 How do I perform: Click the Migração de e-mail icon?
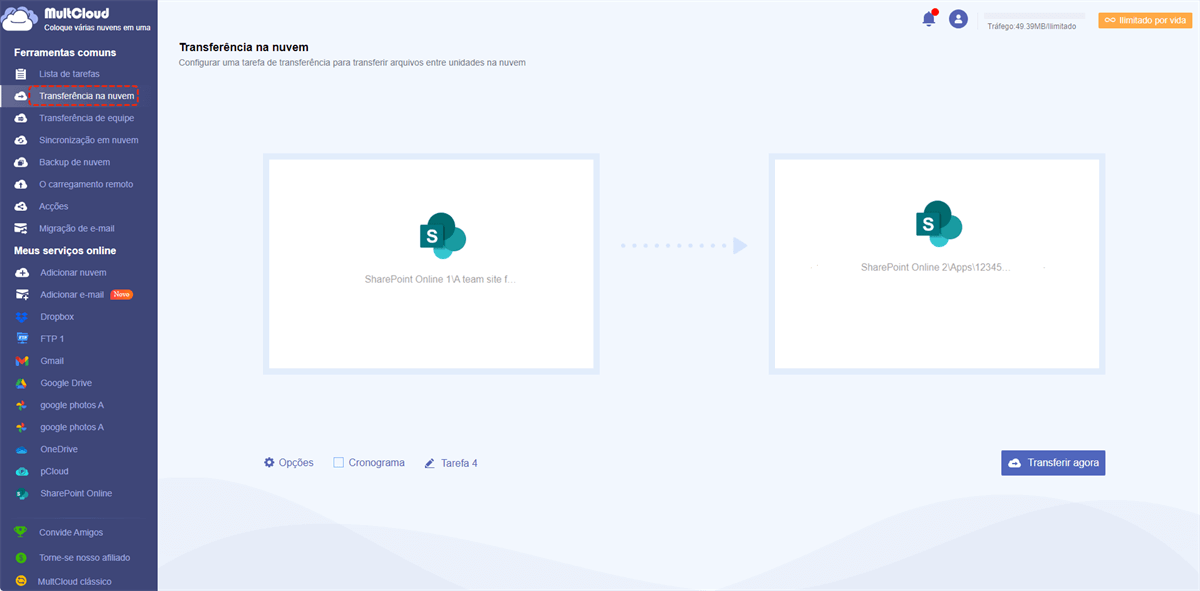tap(21, 228)
